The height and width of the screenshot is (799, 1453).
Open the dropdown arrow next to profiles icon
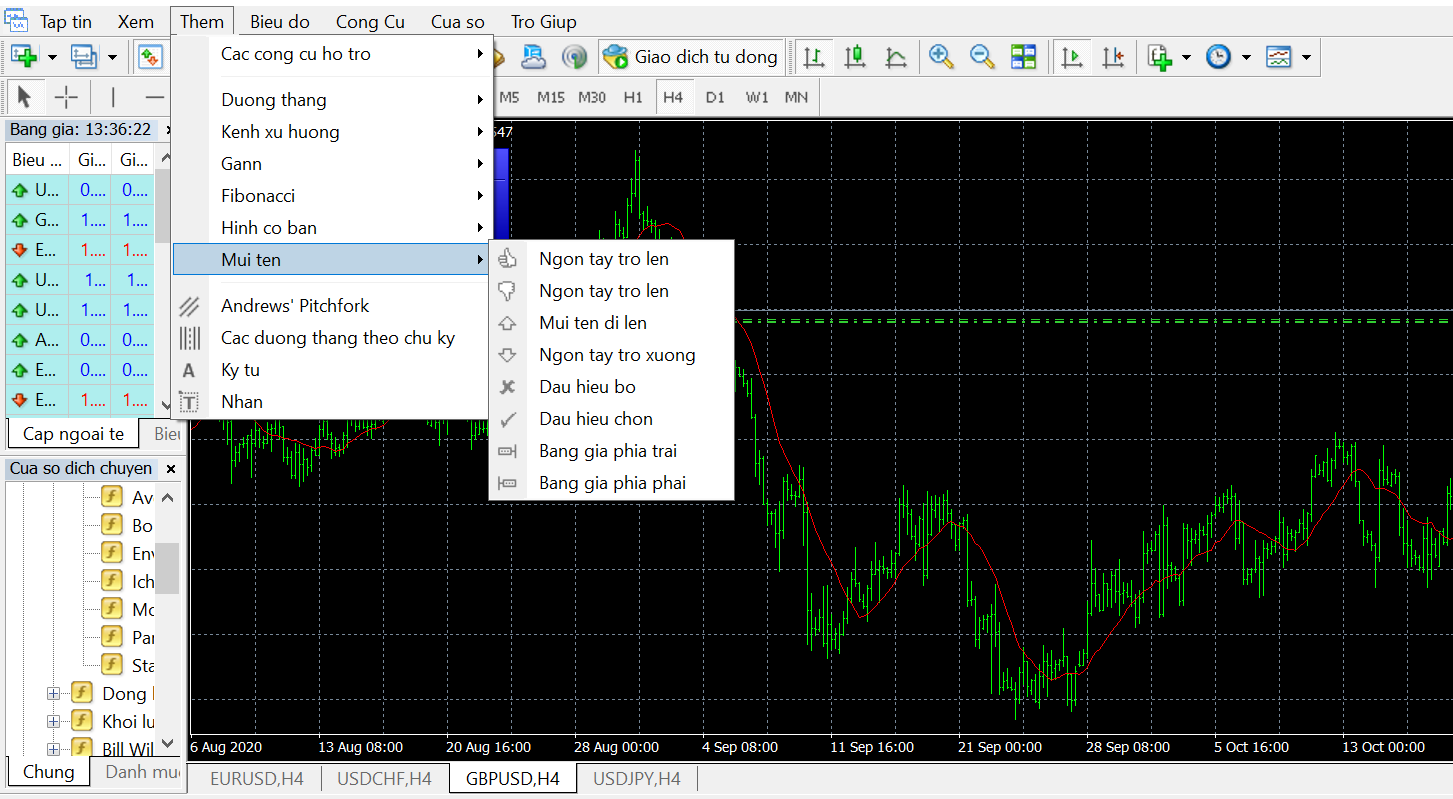tap(112, 57)
